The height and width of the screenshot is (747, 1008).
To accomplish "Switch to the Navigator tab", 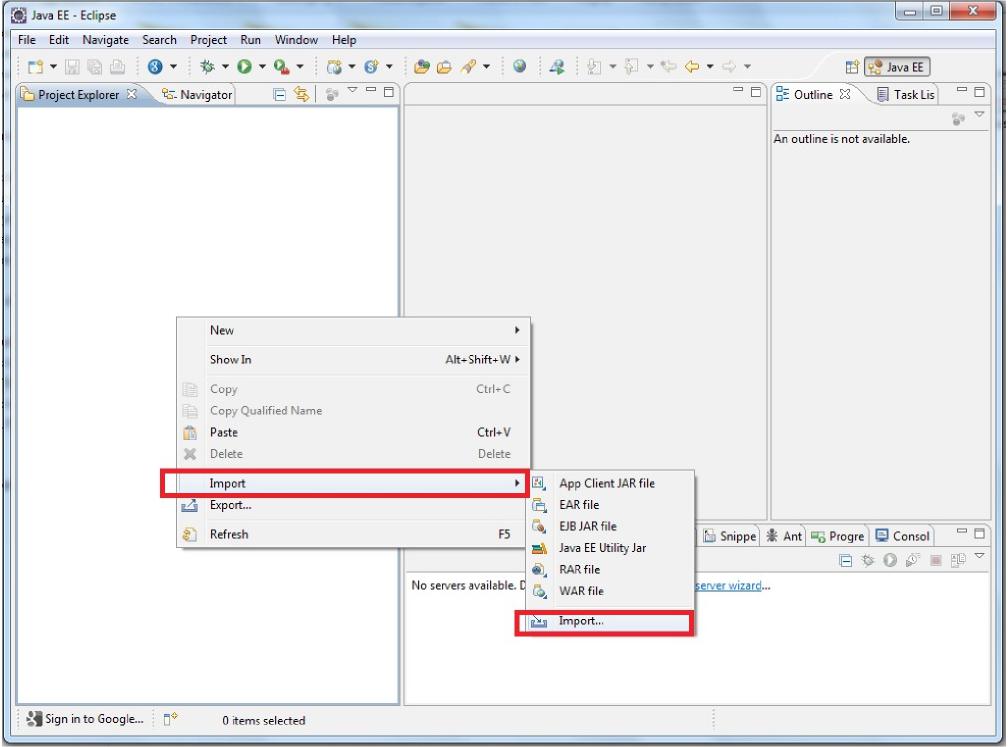I will tap(197, 95).
